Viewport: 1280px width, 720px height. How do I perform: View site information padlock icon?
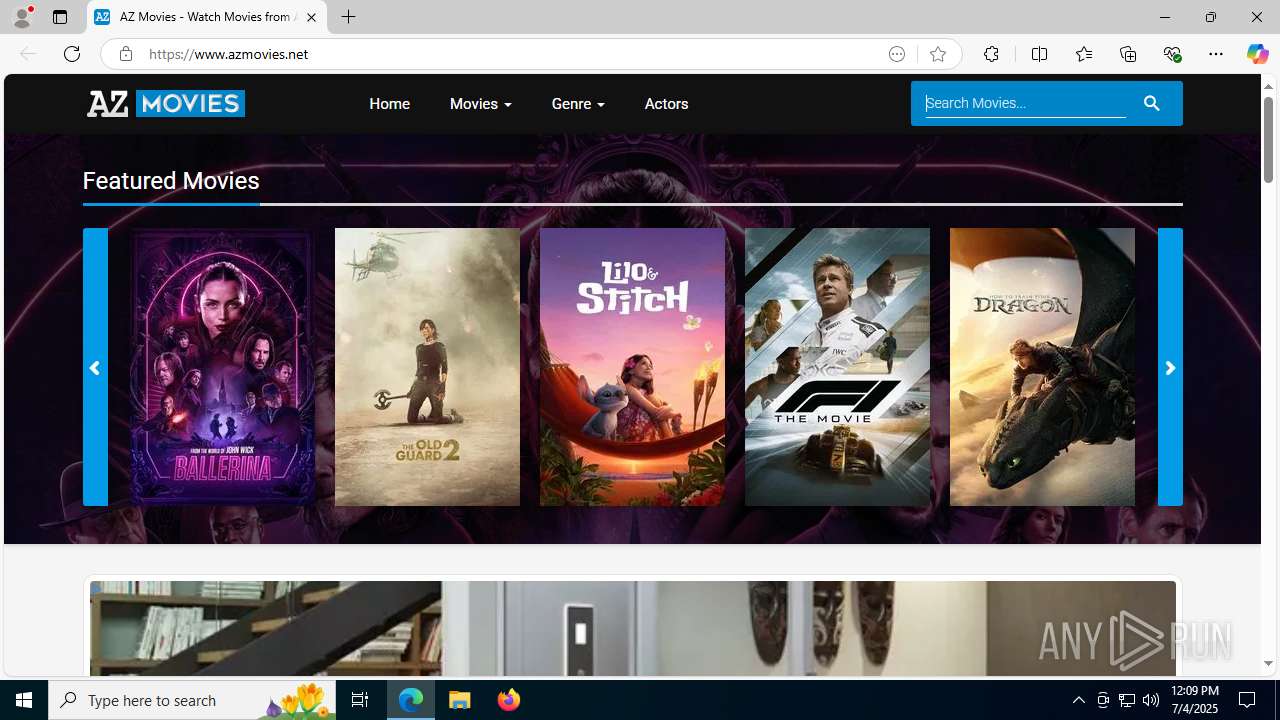(x=125, y=54)
